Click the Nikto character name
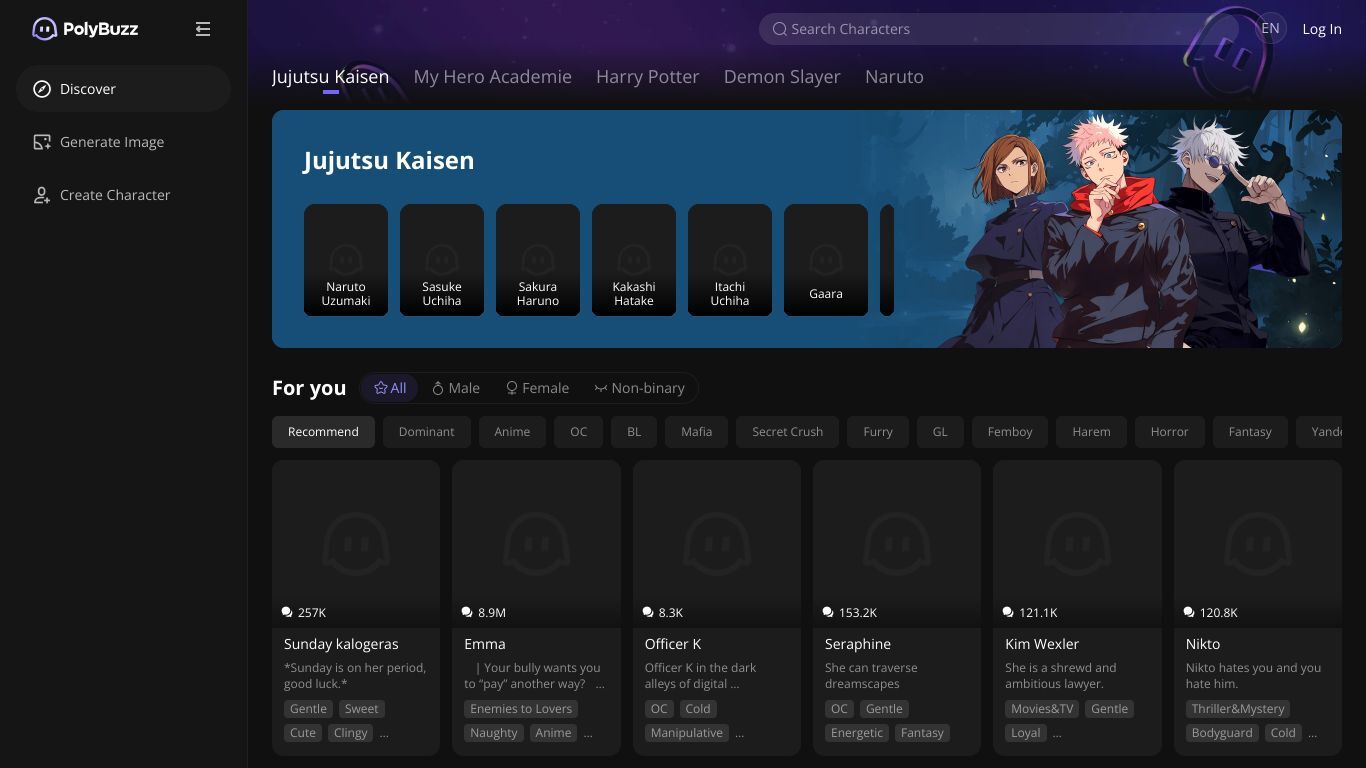Viewport: 1366px width, 768px height. [x=1203, y=644]
